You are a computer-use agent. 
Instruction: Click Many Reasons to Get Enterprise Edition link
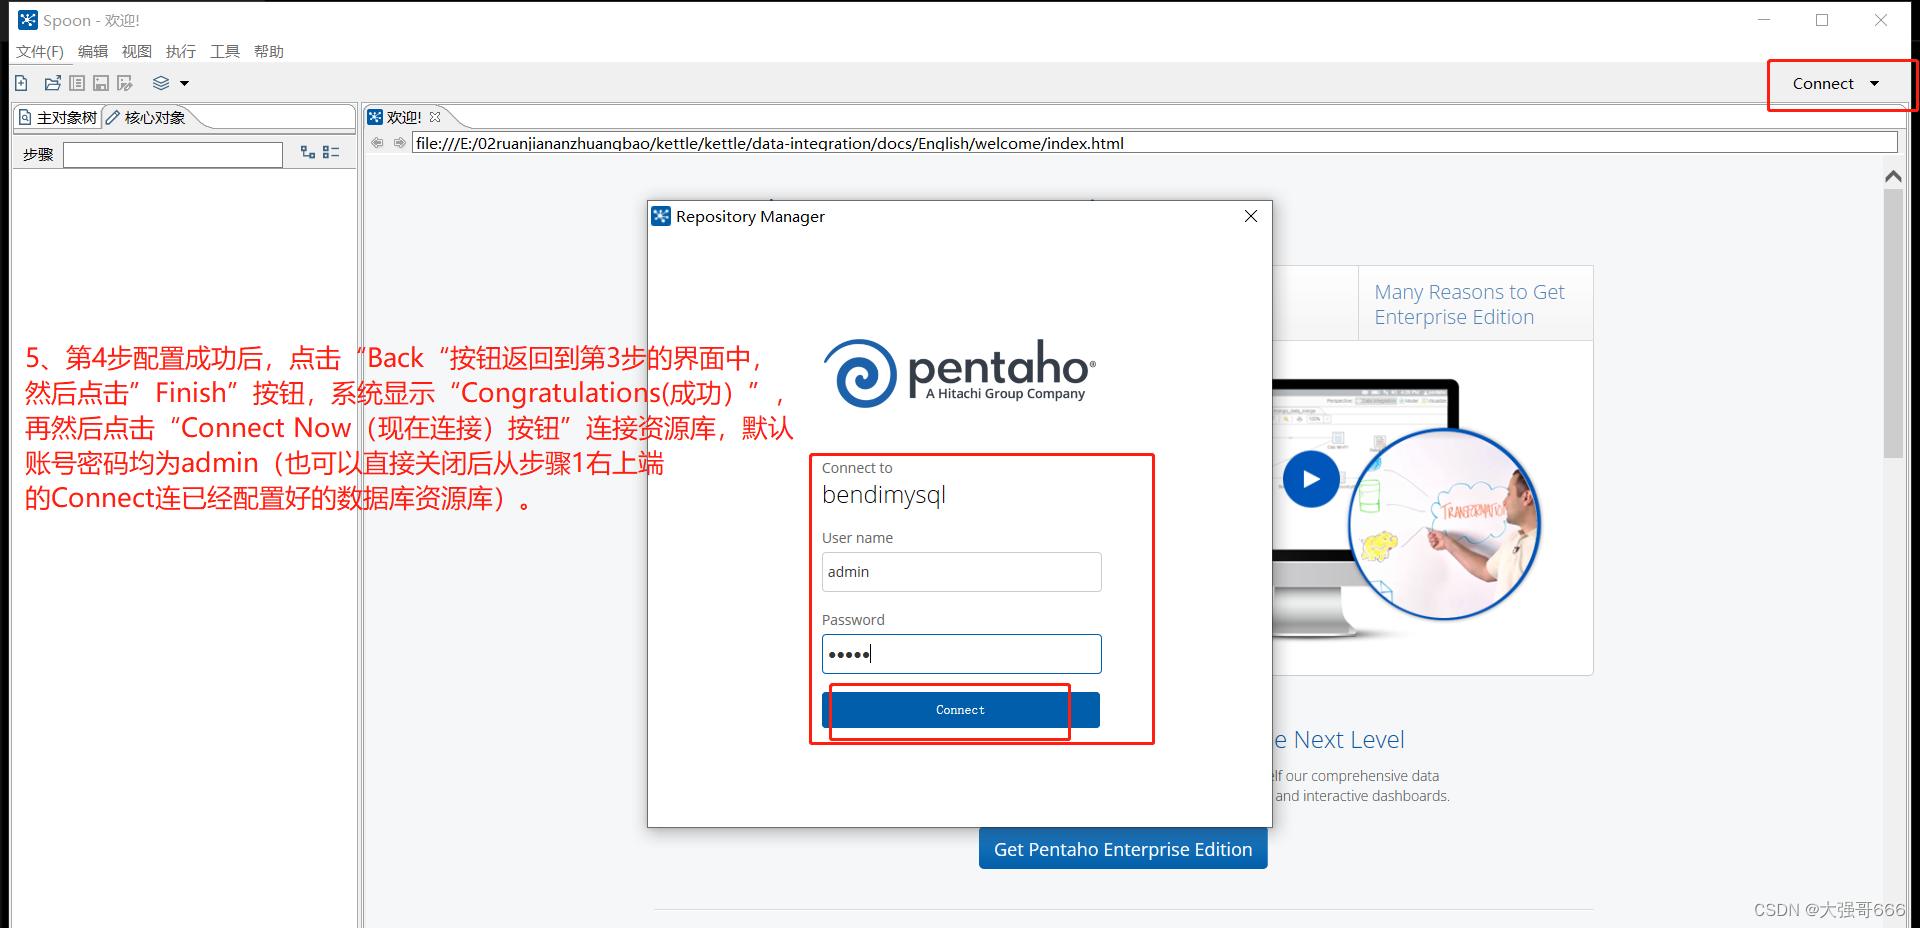[x=1469, y=304]
